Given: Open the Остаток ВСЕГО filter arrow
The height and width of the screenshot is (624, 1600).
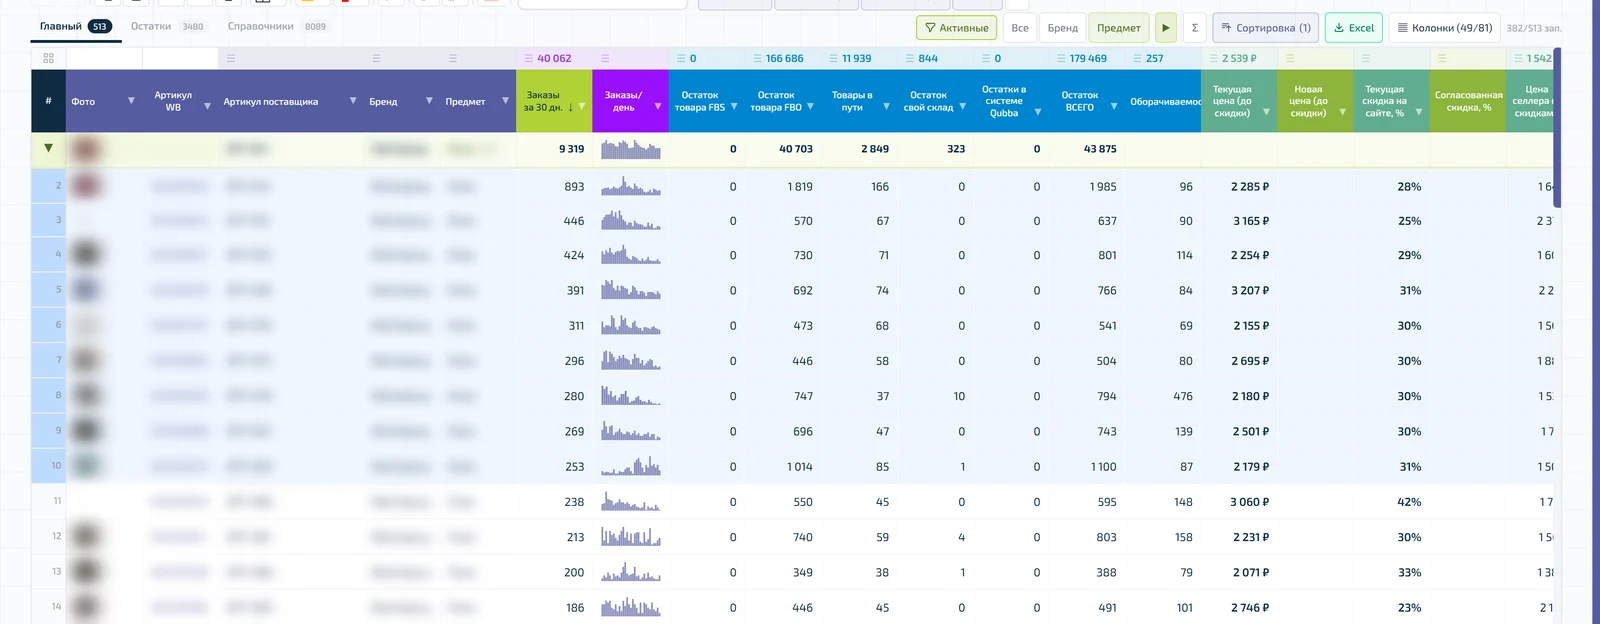Looking at the screenshot, I should 1113,107.
